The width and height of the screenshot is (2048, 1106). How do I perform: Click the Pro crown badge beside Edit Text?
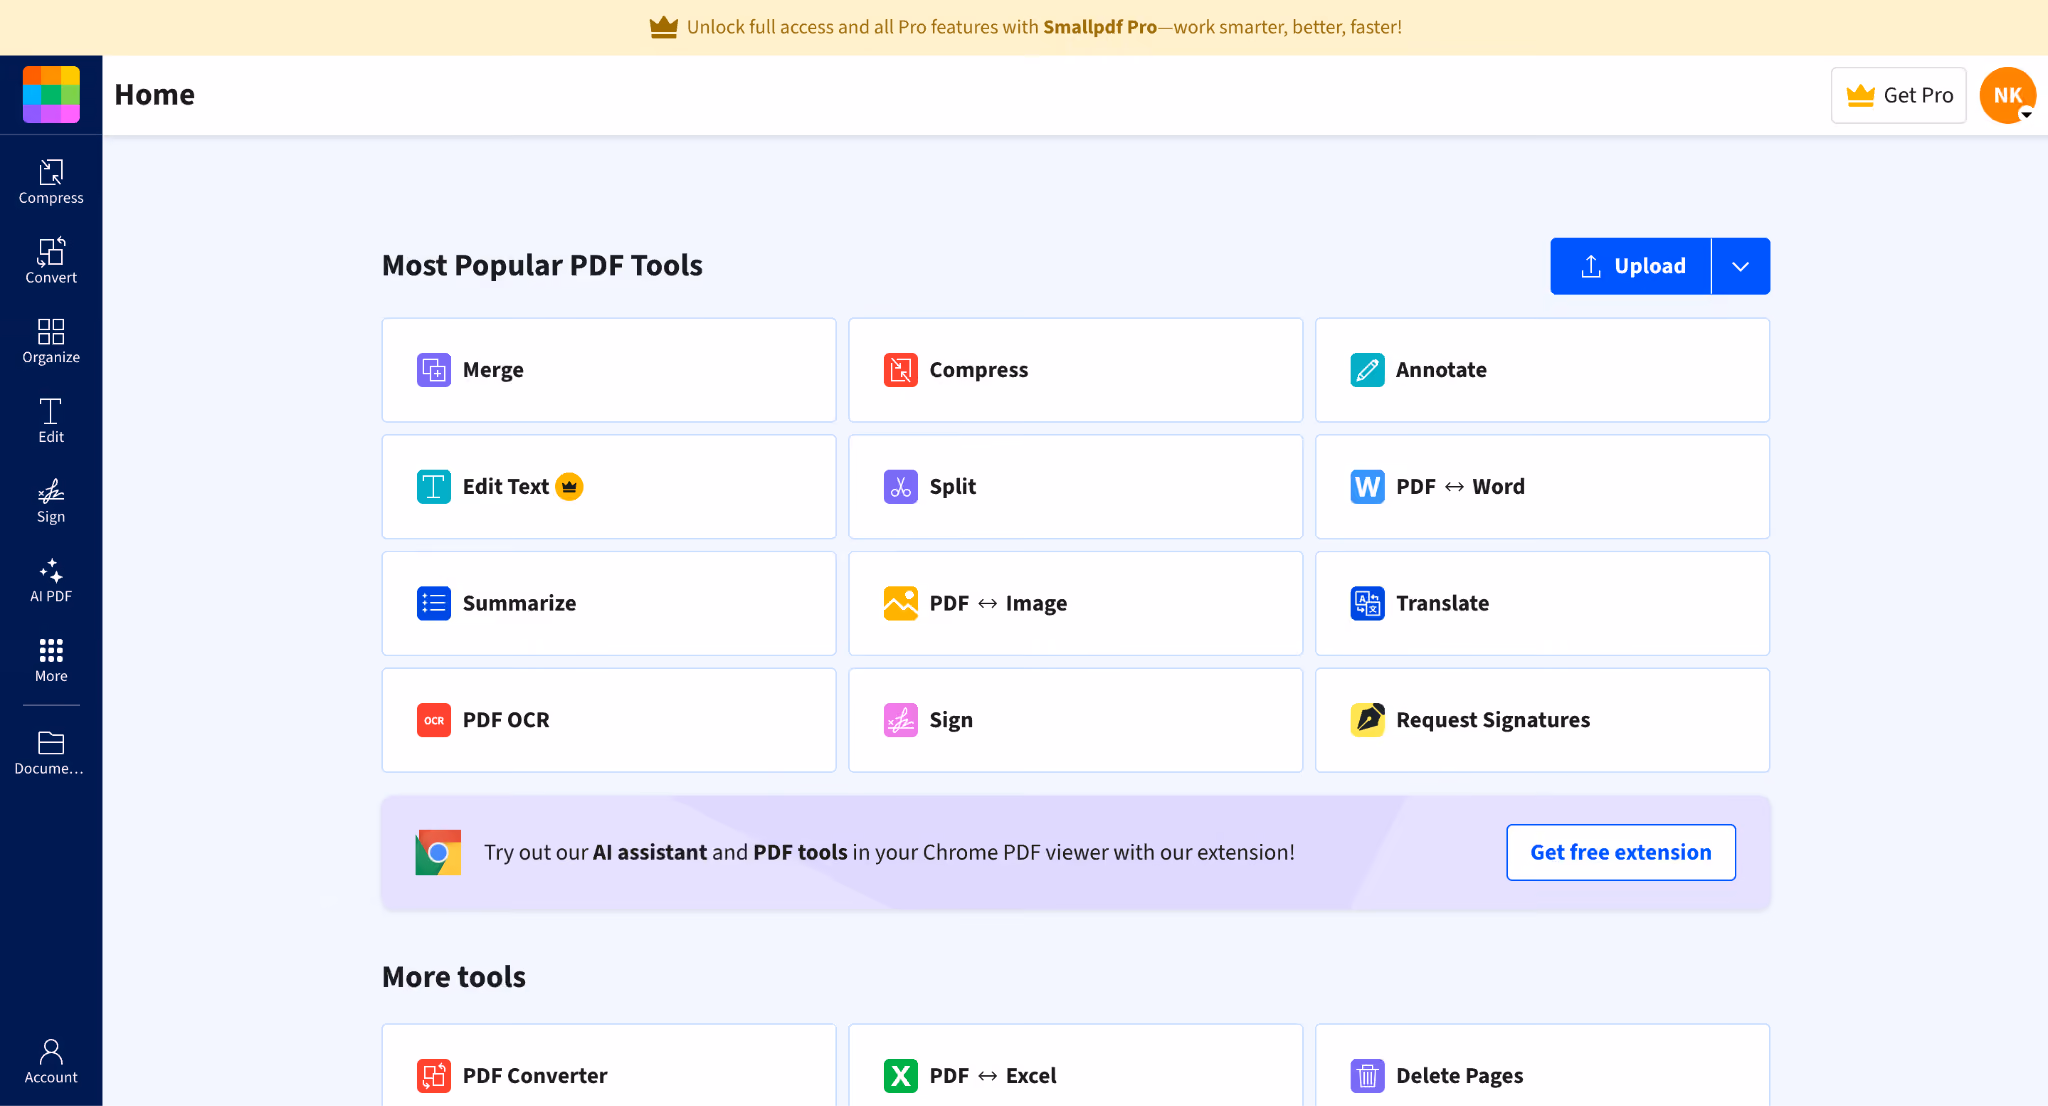pos(569,487)
